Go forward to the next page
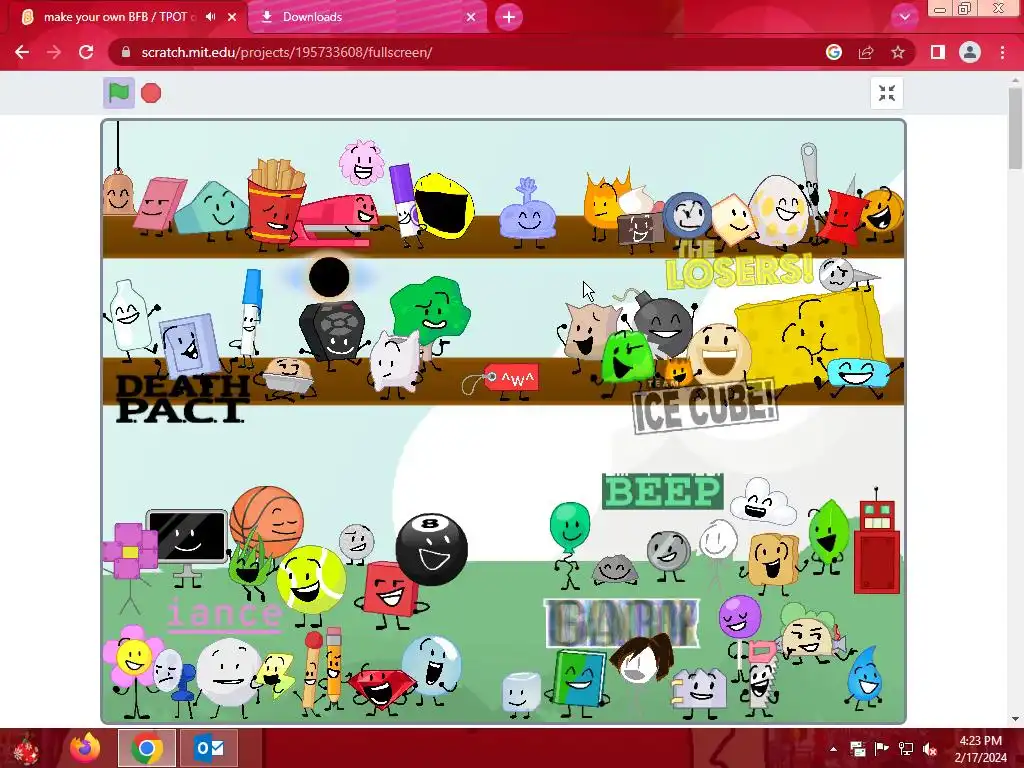Screen dimensions: 1024x768 click(x=54, y=52)
